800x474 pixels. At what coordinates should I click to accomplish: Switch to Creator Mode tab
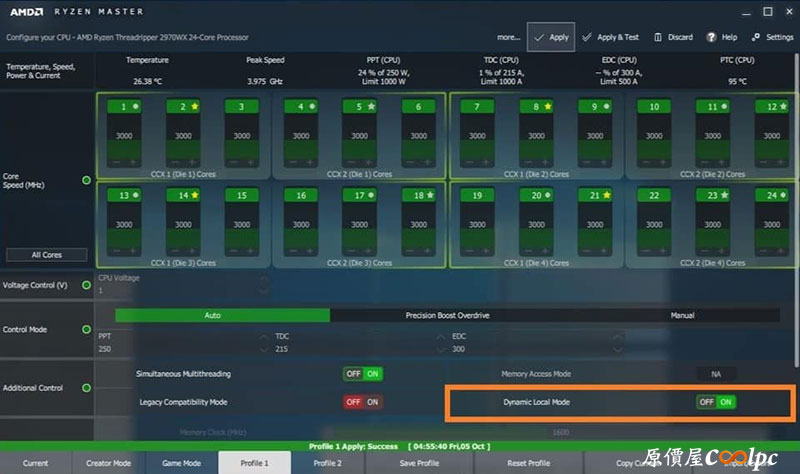[108, 463]
